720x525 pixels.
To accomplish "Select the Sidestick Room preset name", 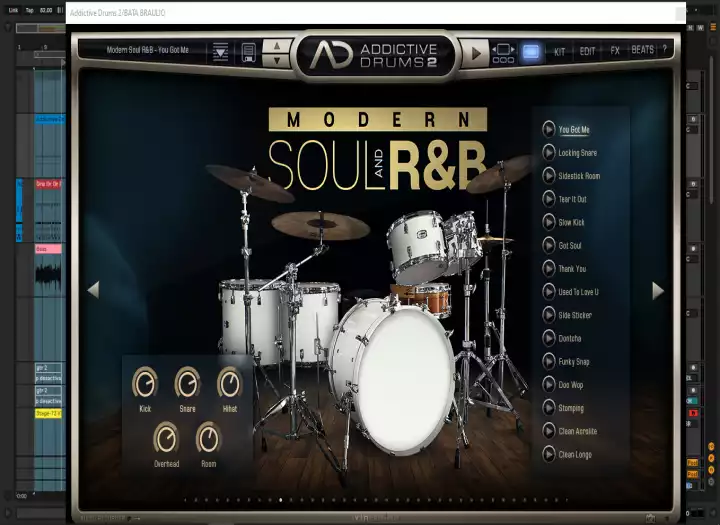I will [x=579, y=176].
